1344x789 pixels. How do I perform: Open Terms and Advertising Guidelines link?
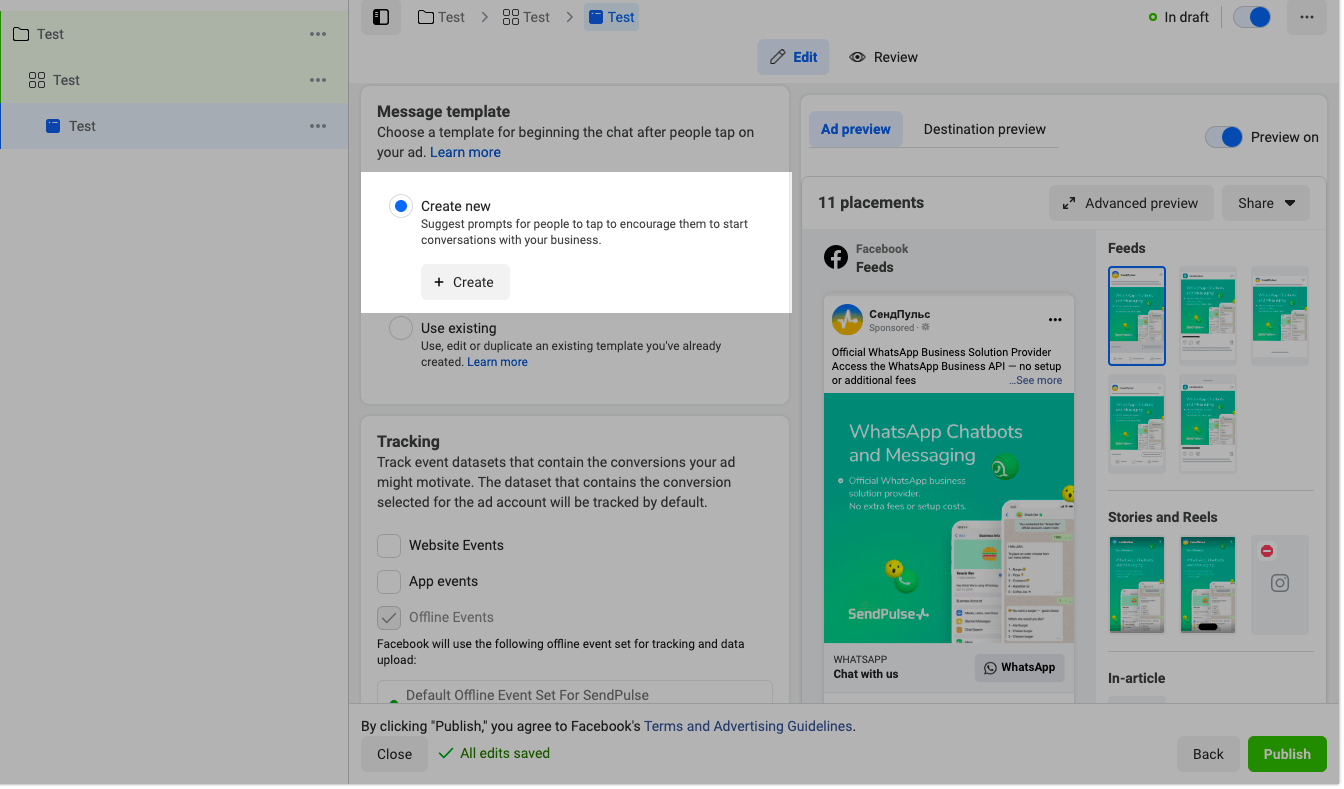[748, 726]
